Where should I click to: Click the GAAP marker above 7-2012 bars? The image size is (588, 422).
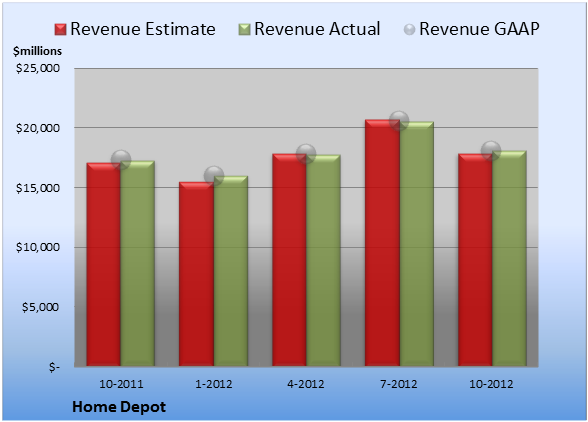click(x=399, y=121)
